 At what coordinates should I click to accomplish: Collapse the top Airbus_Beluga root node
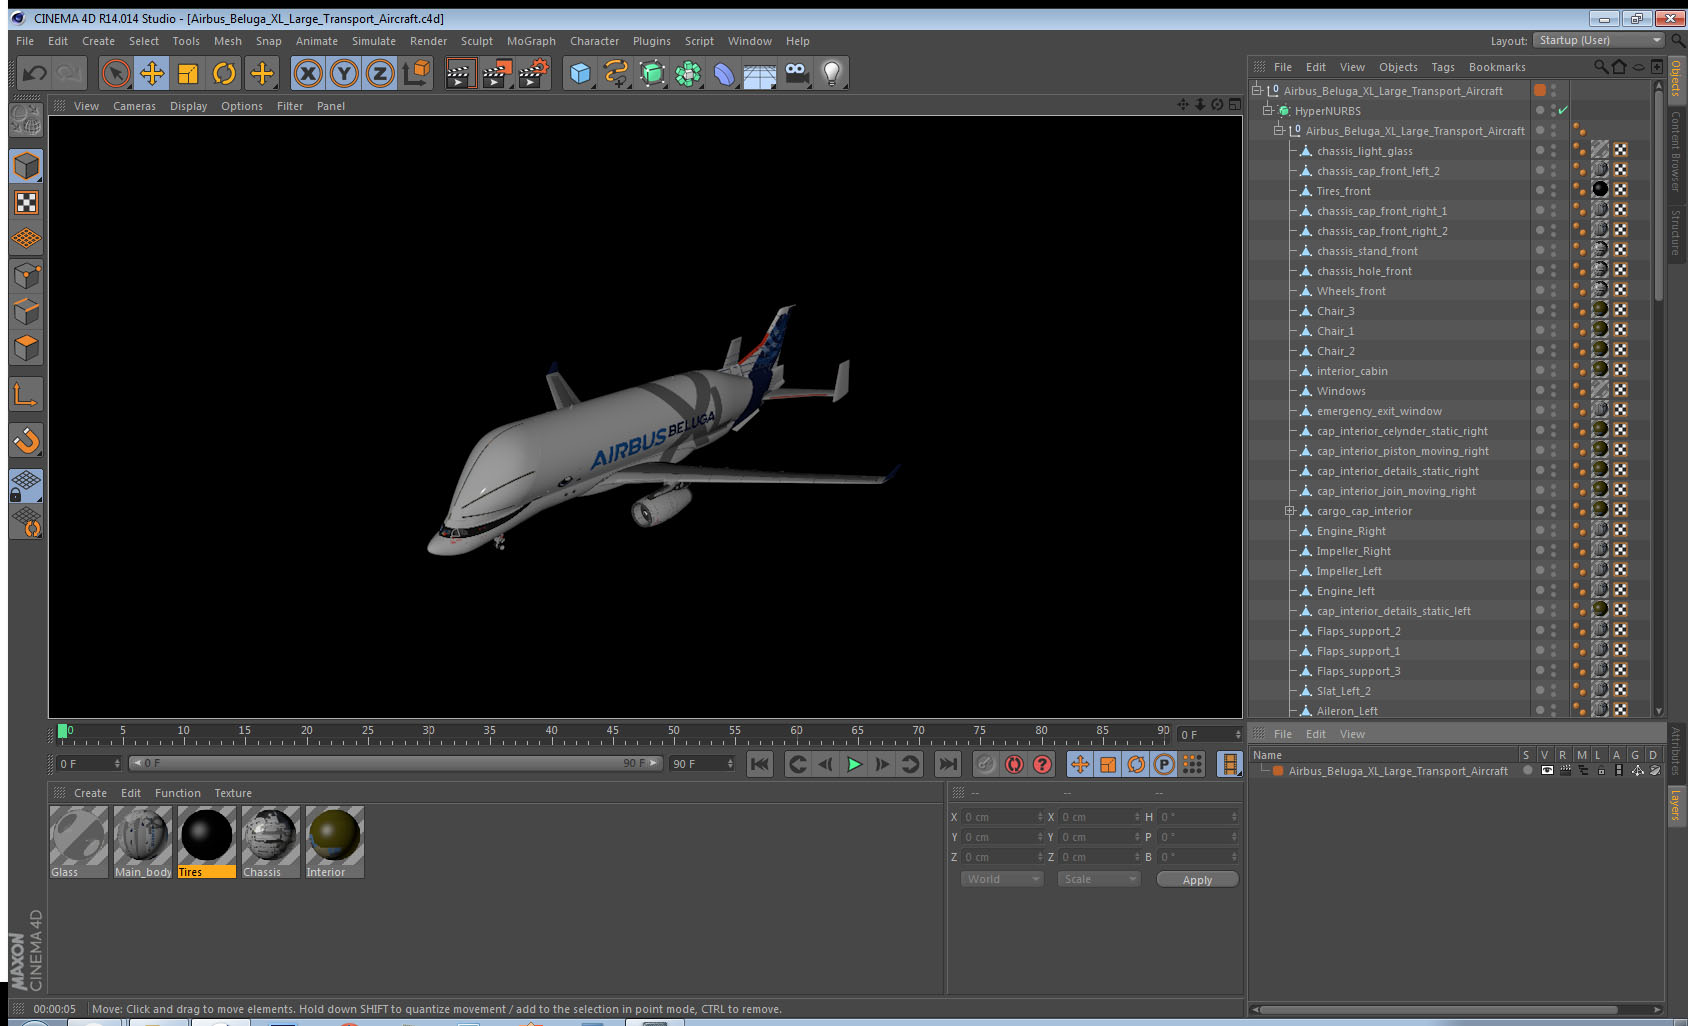point(1257,91)
